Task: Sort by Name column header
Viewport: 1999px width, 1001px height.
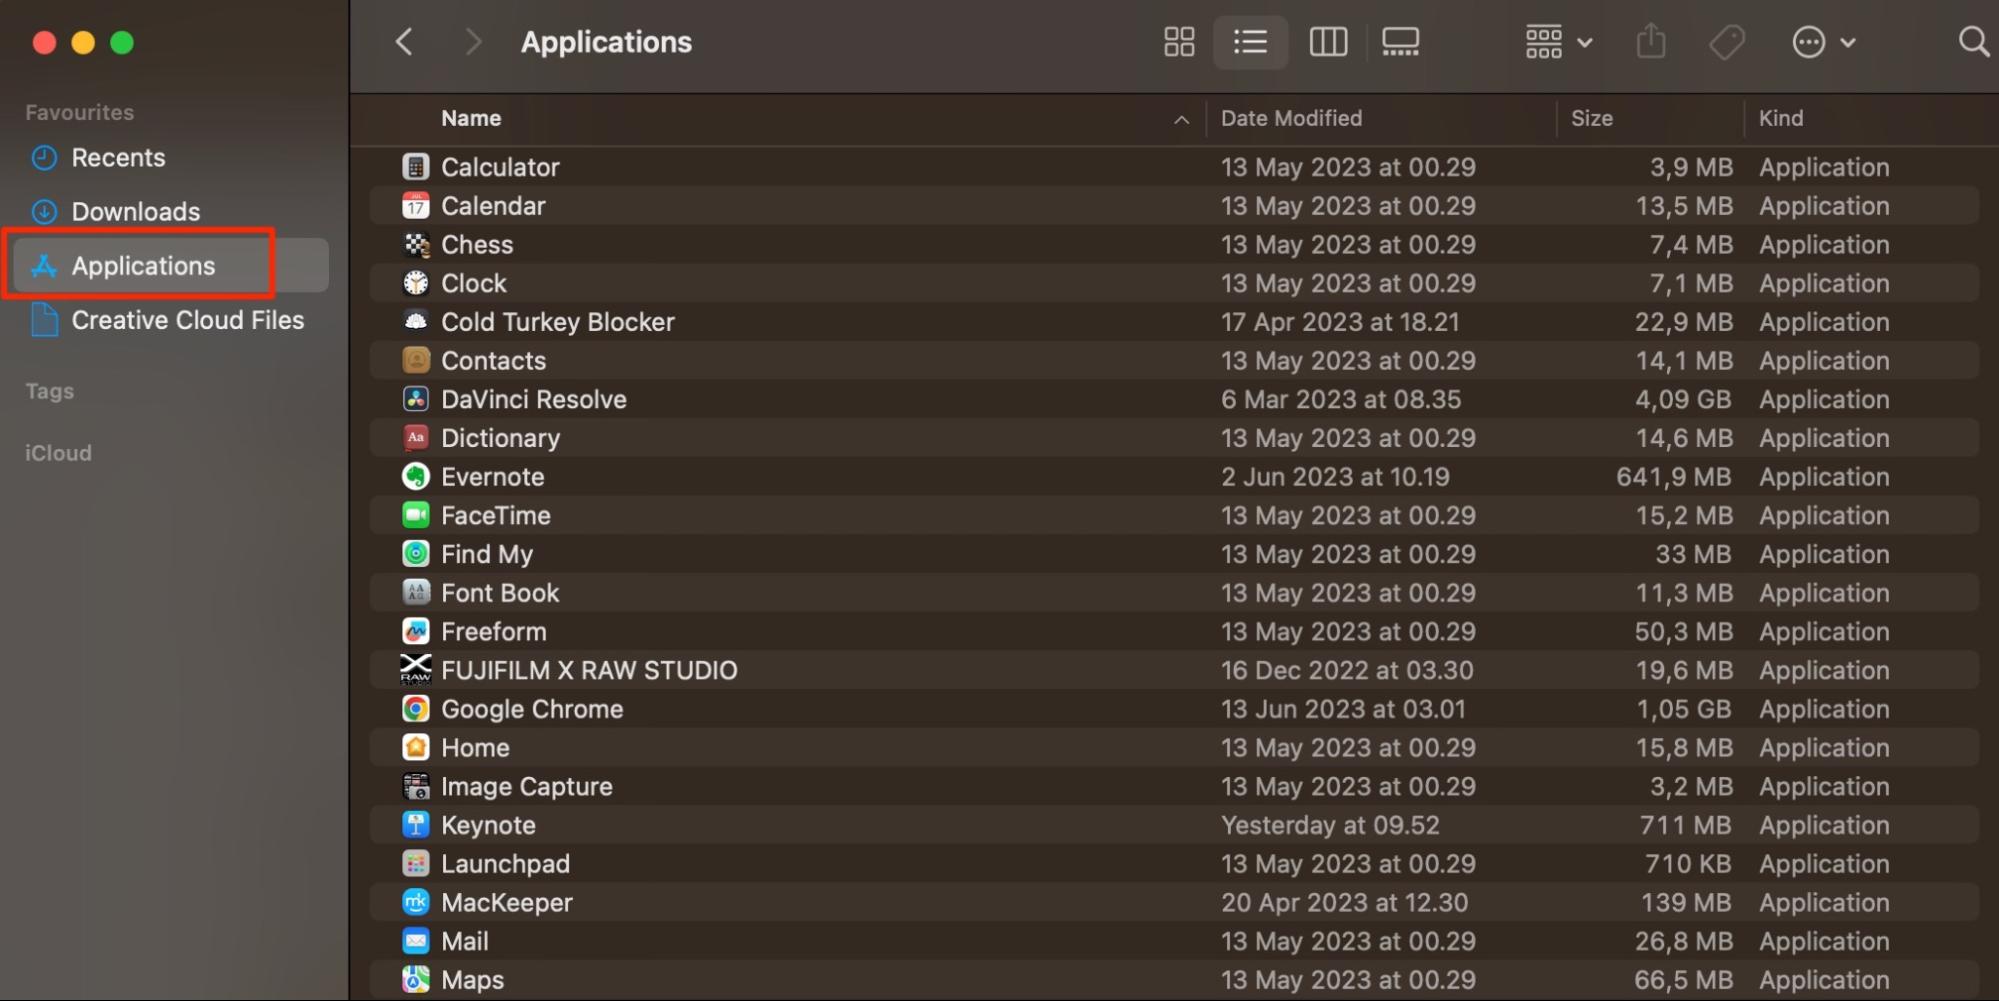Action: [471, 118]
